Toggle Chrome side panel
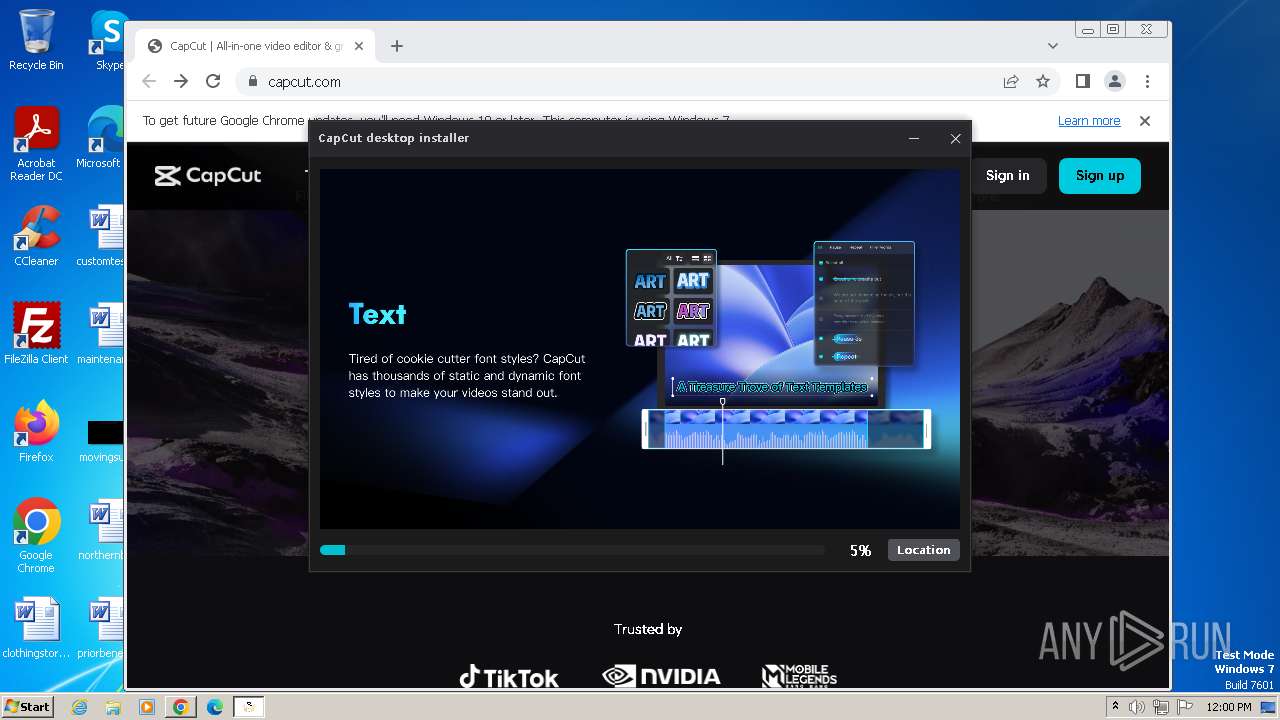This screenshot has height=720, width=1280. pos(1083,82)
